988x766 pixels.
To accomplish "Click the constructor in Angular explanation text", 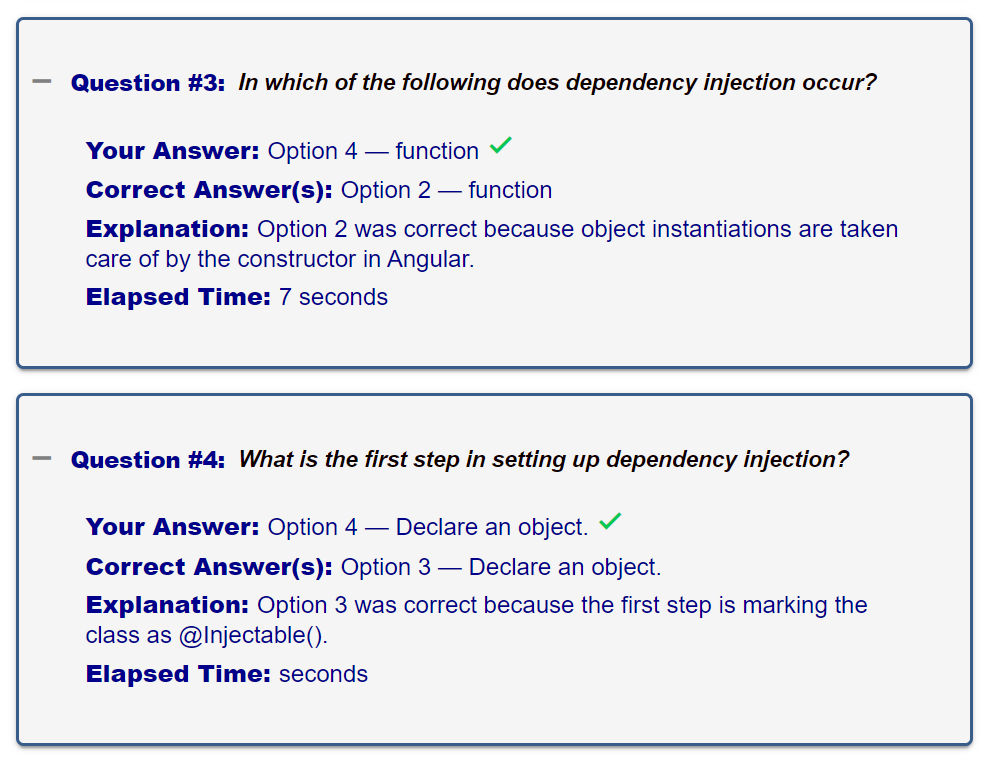I will point(355,259).
